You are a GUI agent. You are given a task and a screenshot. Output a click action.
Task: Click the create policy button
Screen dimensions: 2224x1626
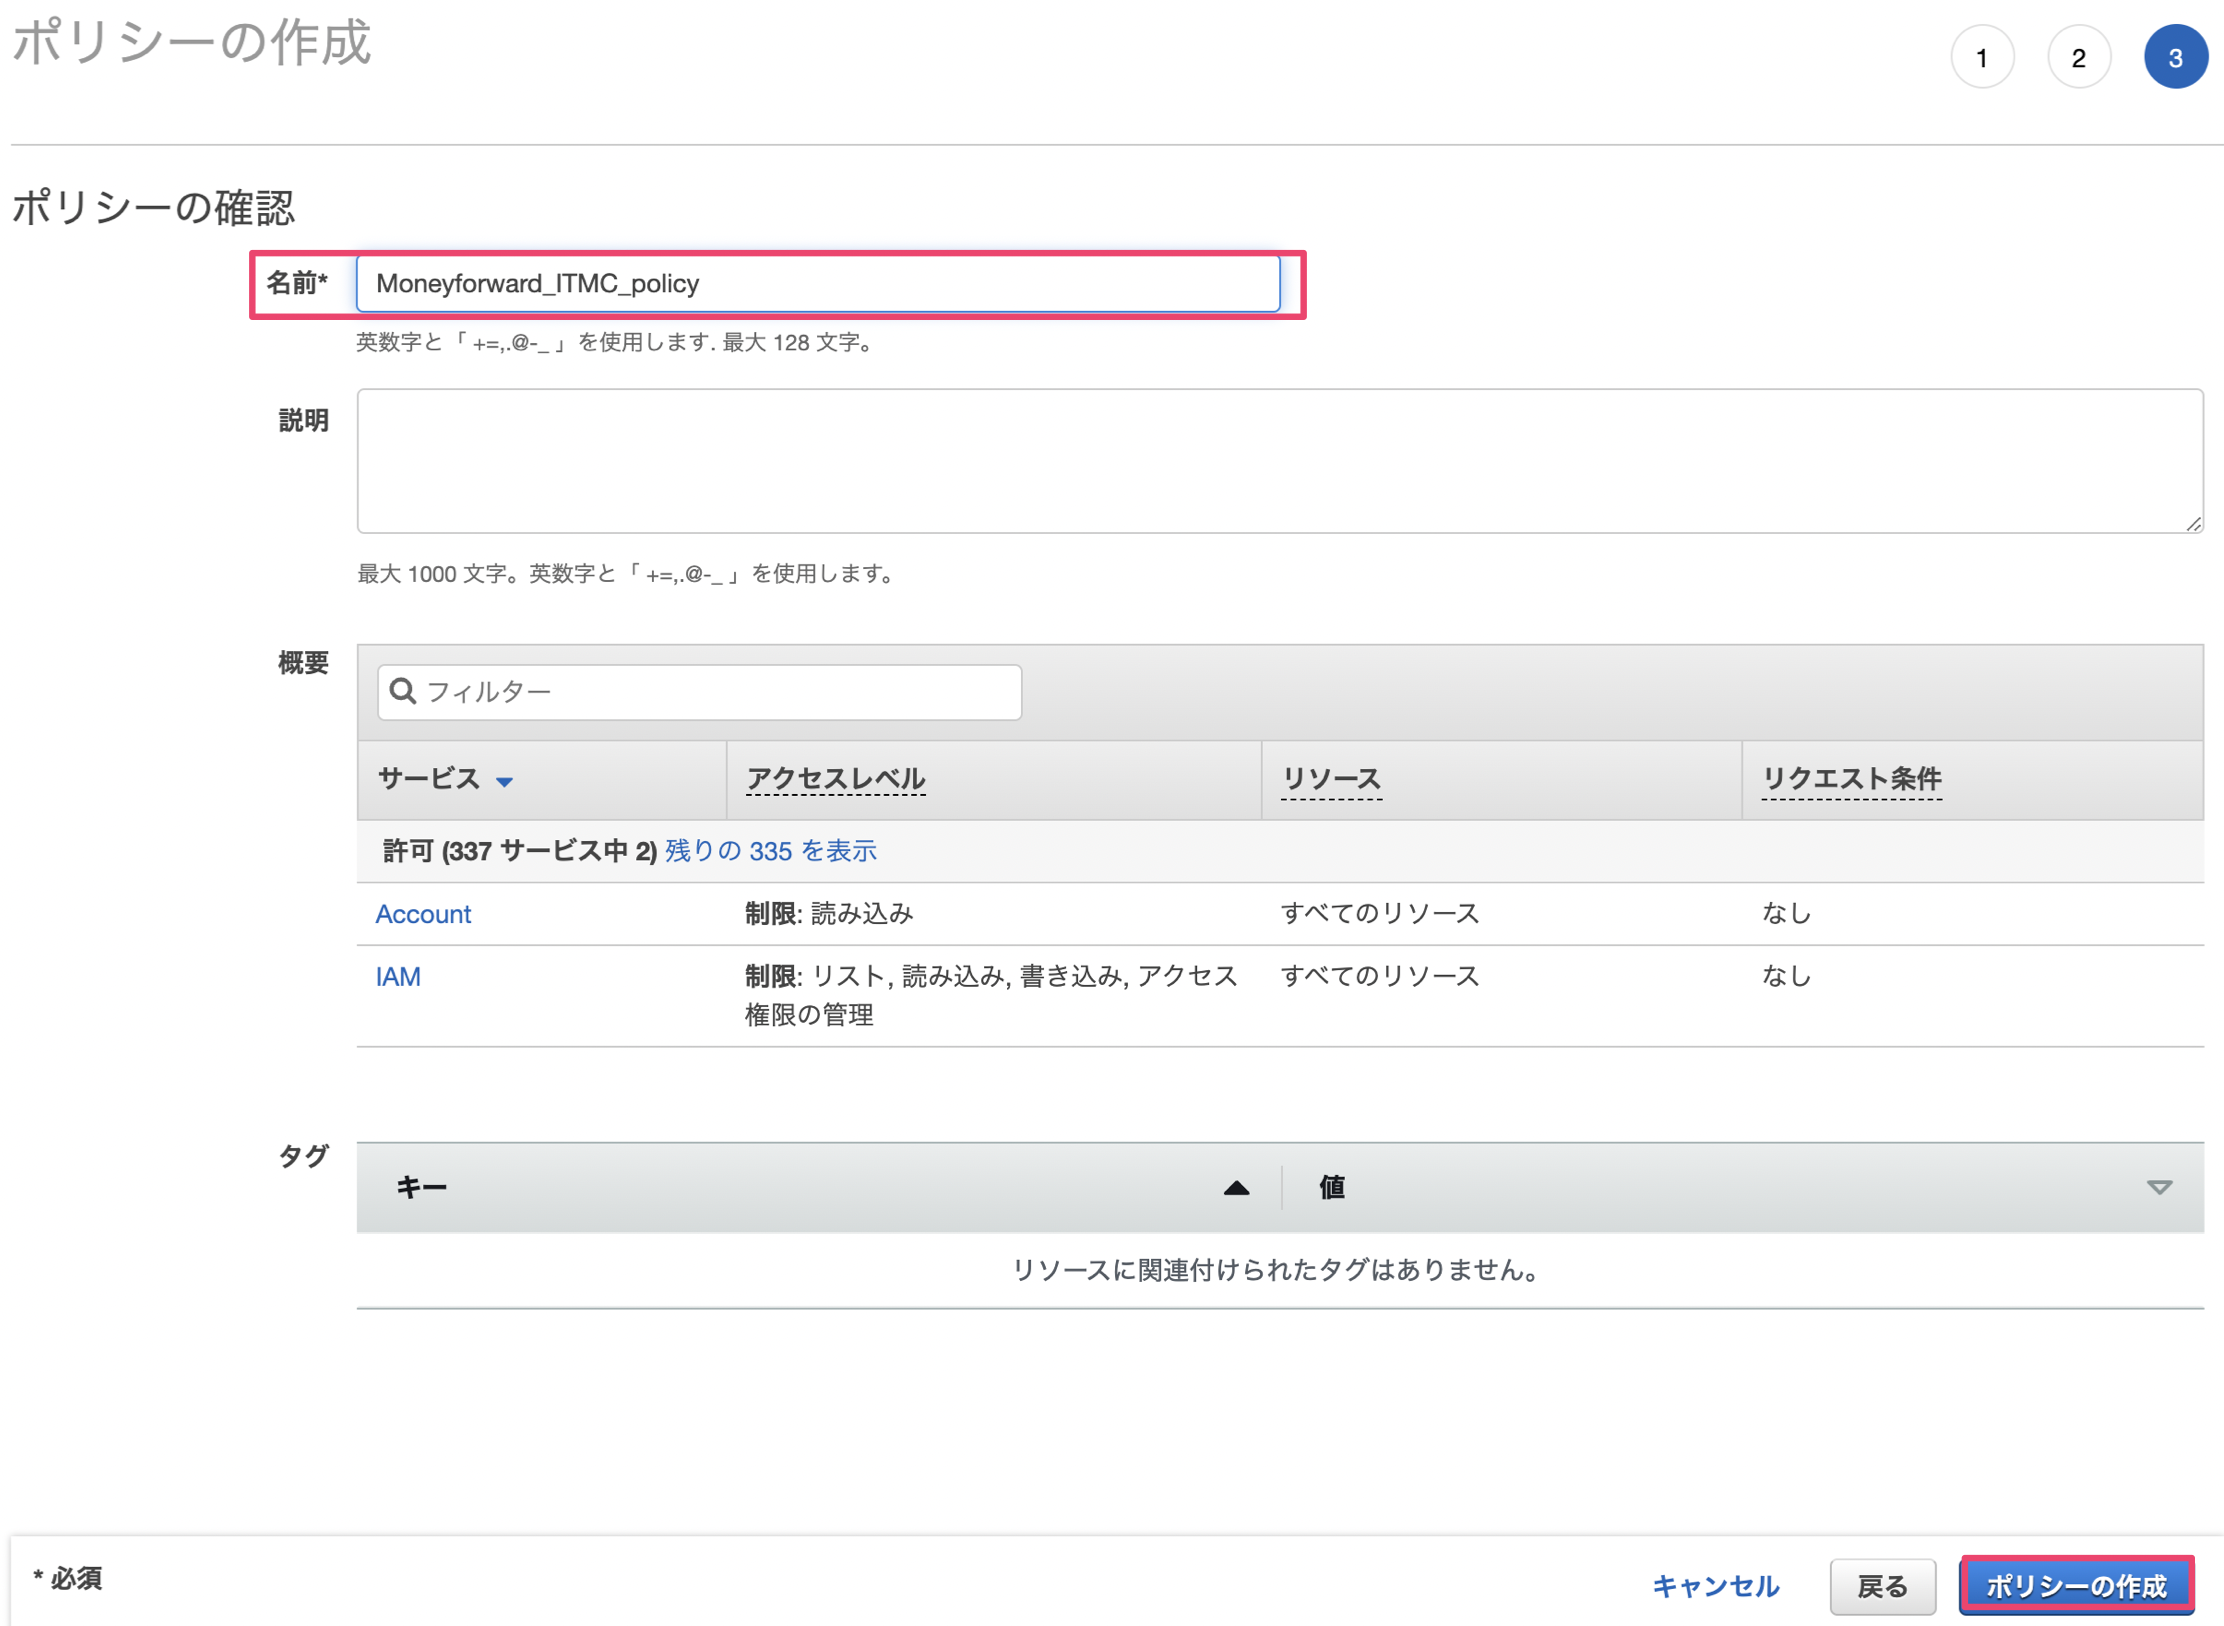[2076, 1586]
